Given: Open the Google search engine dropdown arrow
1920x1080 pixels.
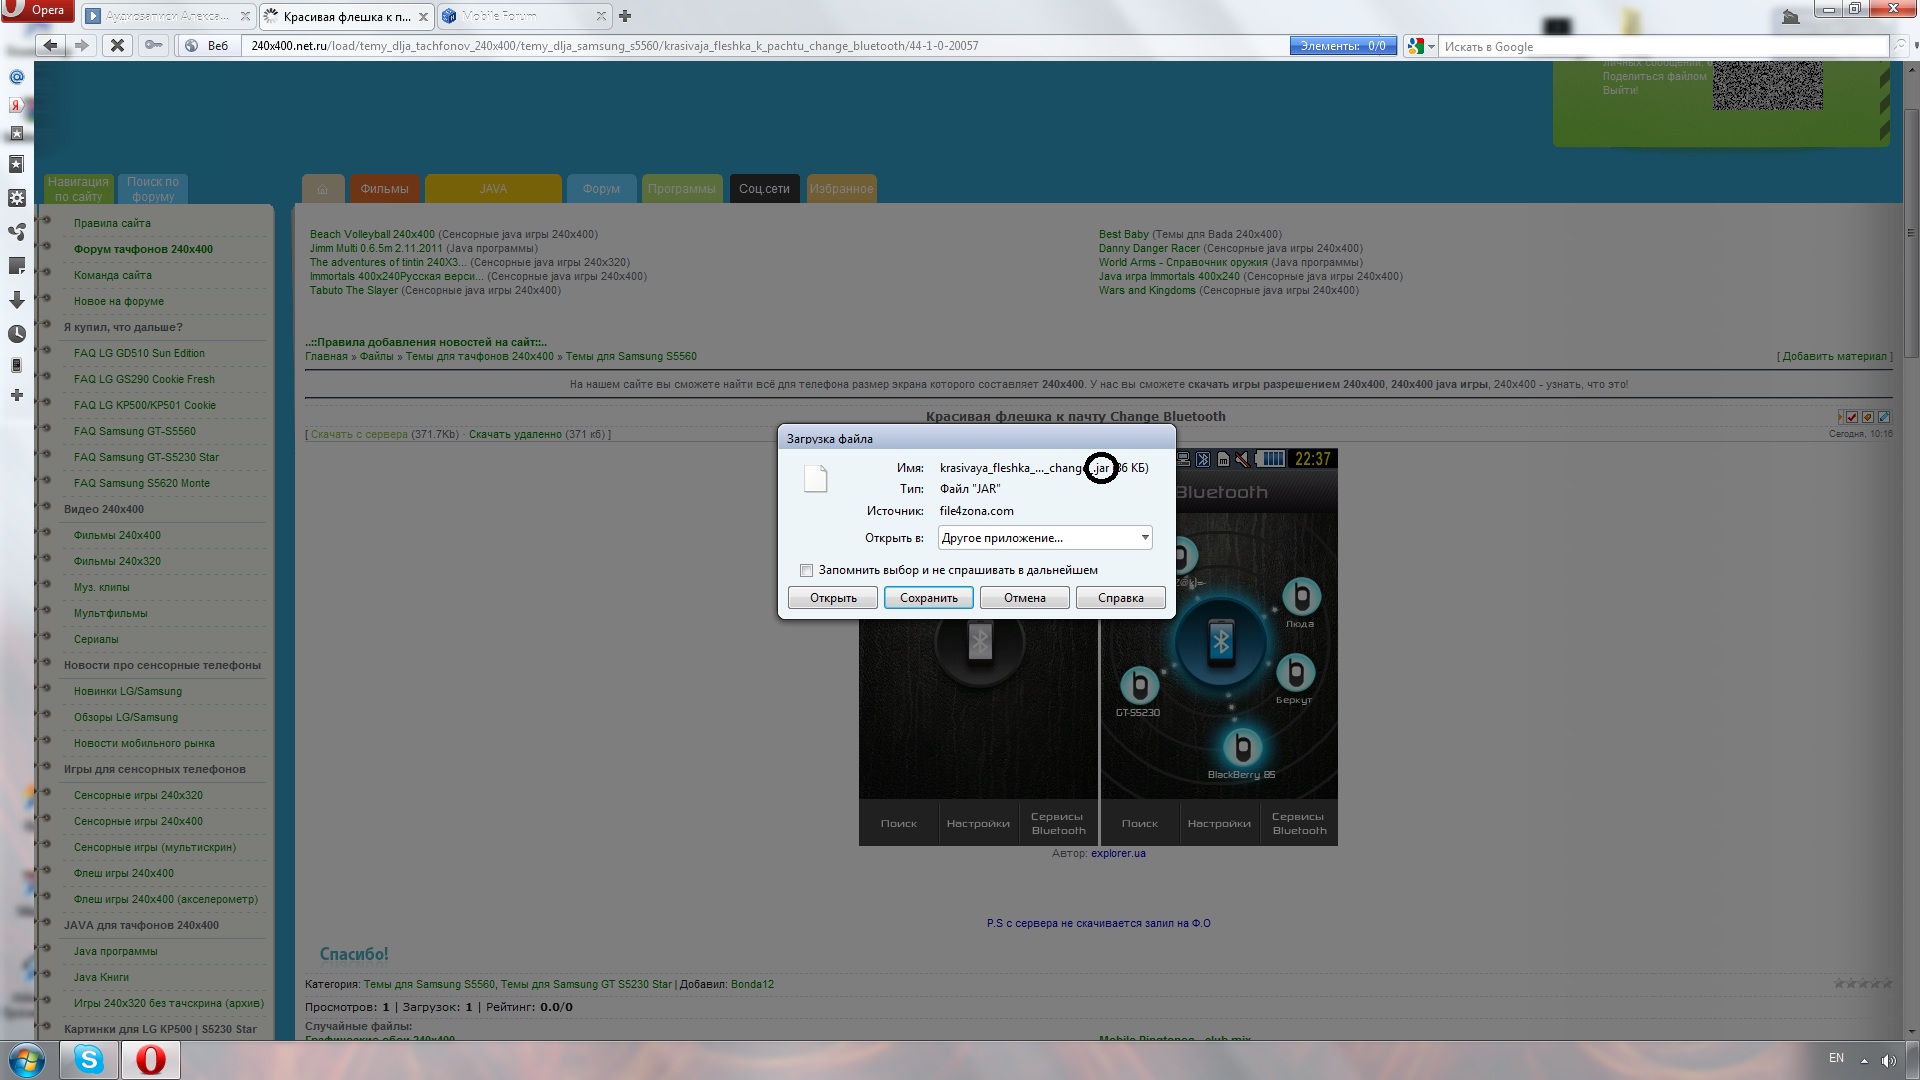Looking at the screenshot, I should coord(1431,46).
